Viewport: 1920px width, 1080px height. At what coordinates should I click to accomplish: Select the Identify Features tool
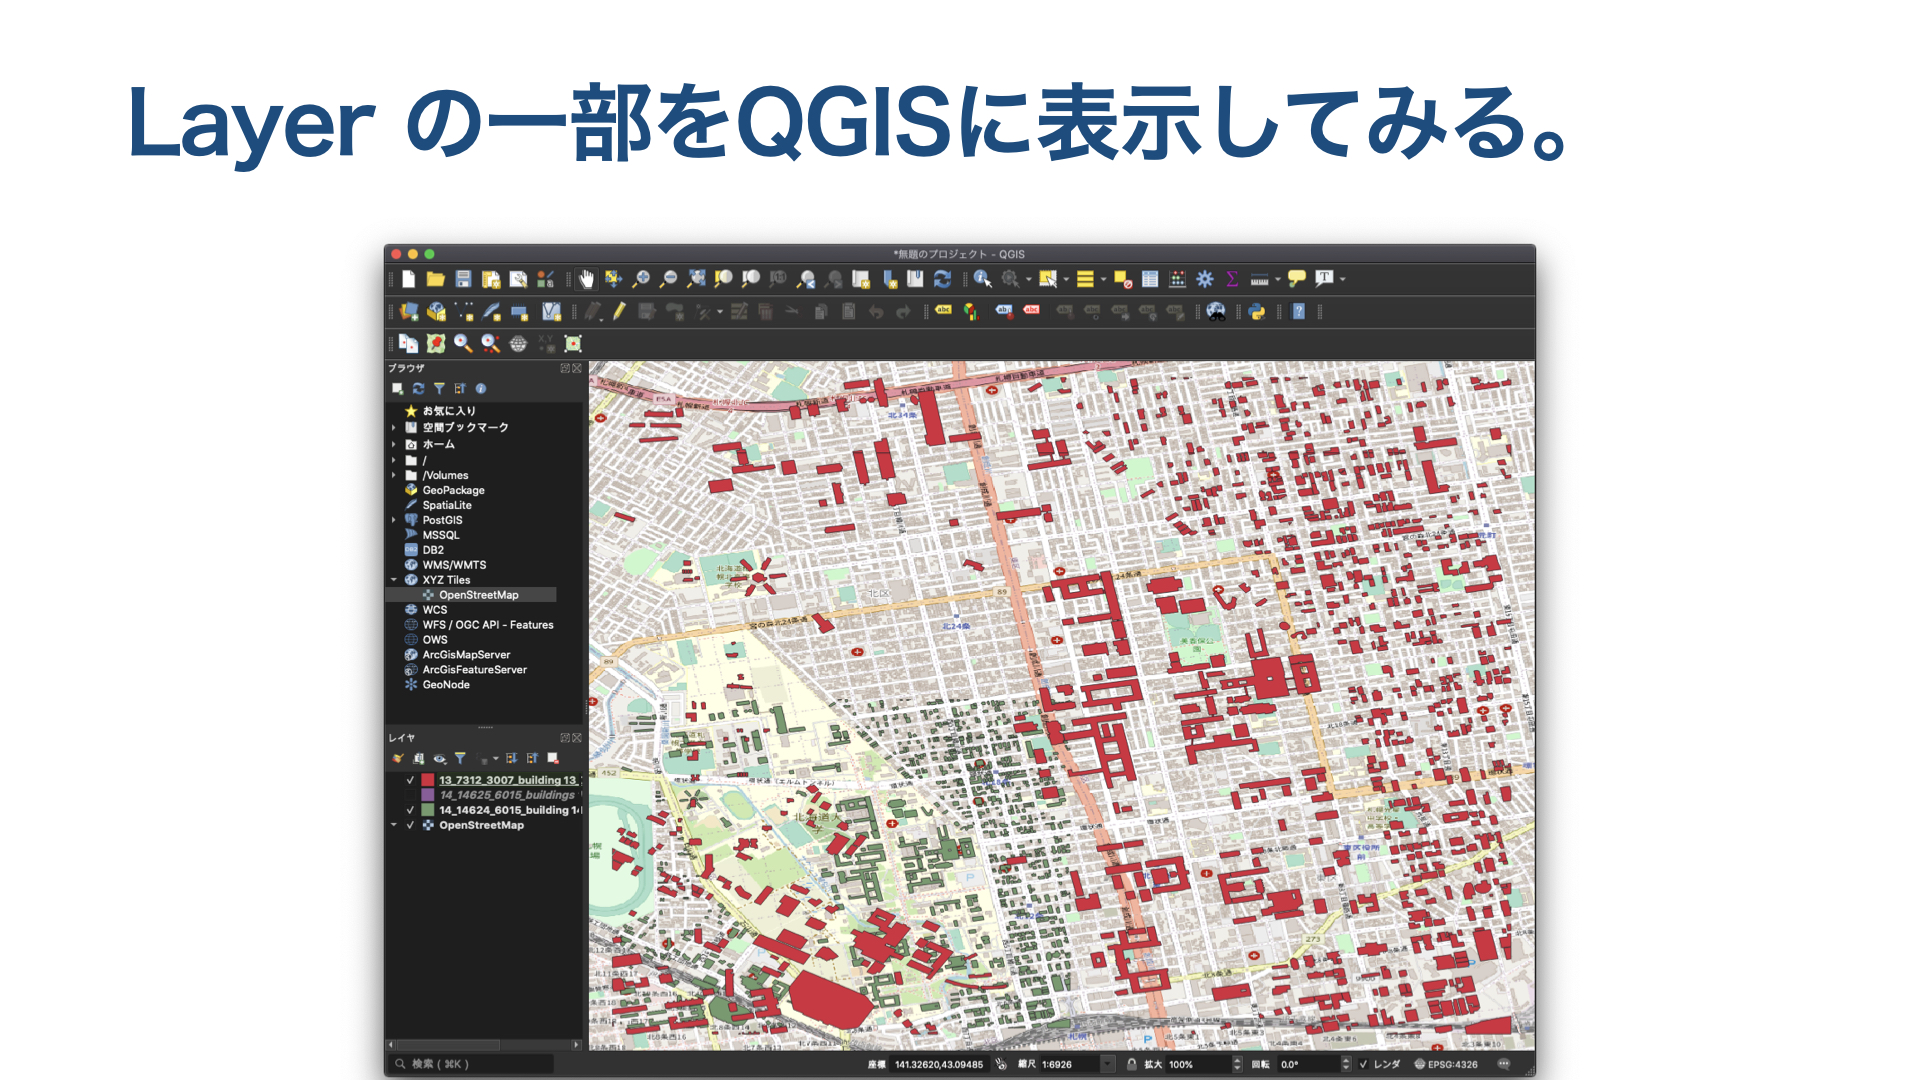(981, 279)
